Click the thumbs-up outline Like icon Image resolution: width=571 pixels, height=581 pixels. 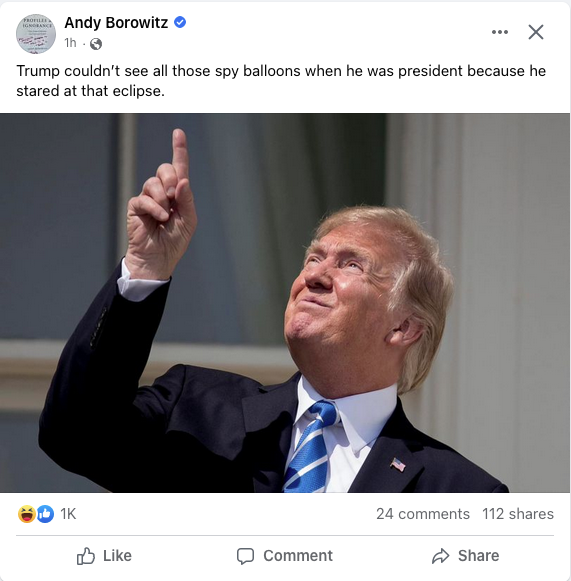click(x=86, y=556)
